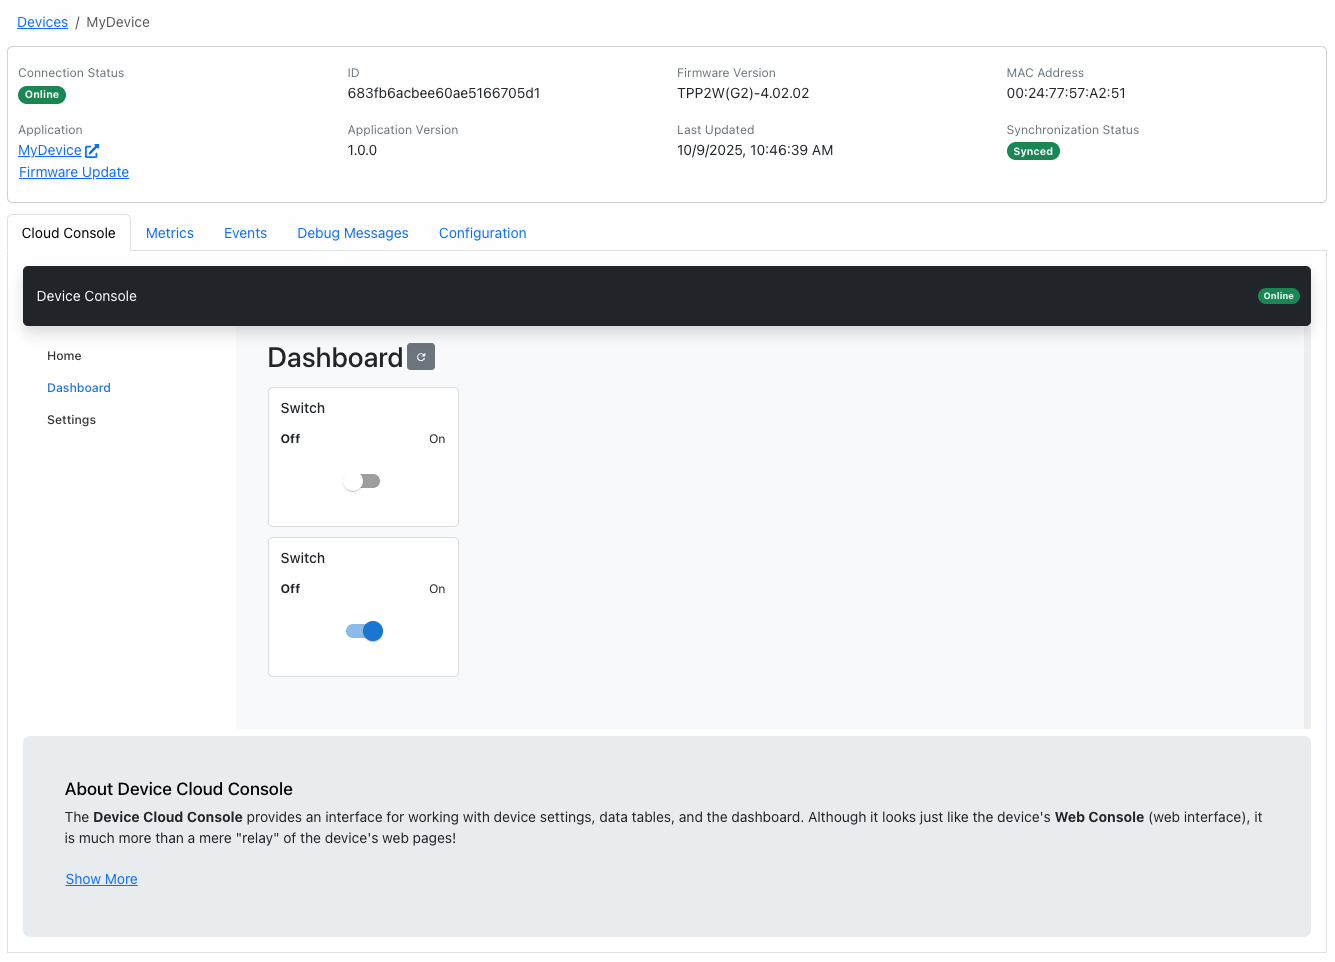
Task: Switch to the Metrics tab
Action: click(169, 233)
